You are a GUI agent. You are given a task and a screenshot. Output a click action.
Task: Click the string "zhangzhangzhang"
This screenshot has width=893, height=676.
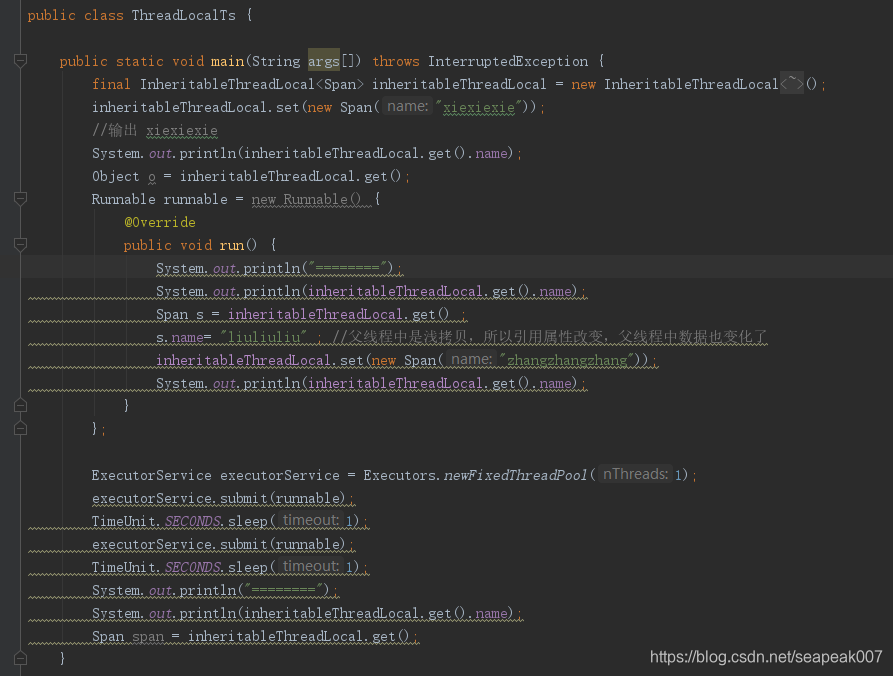(x=567, y=360)
